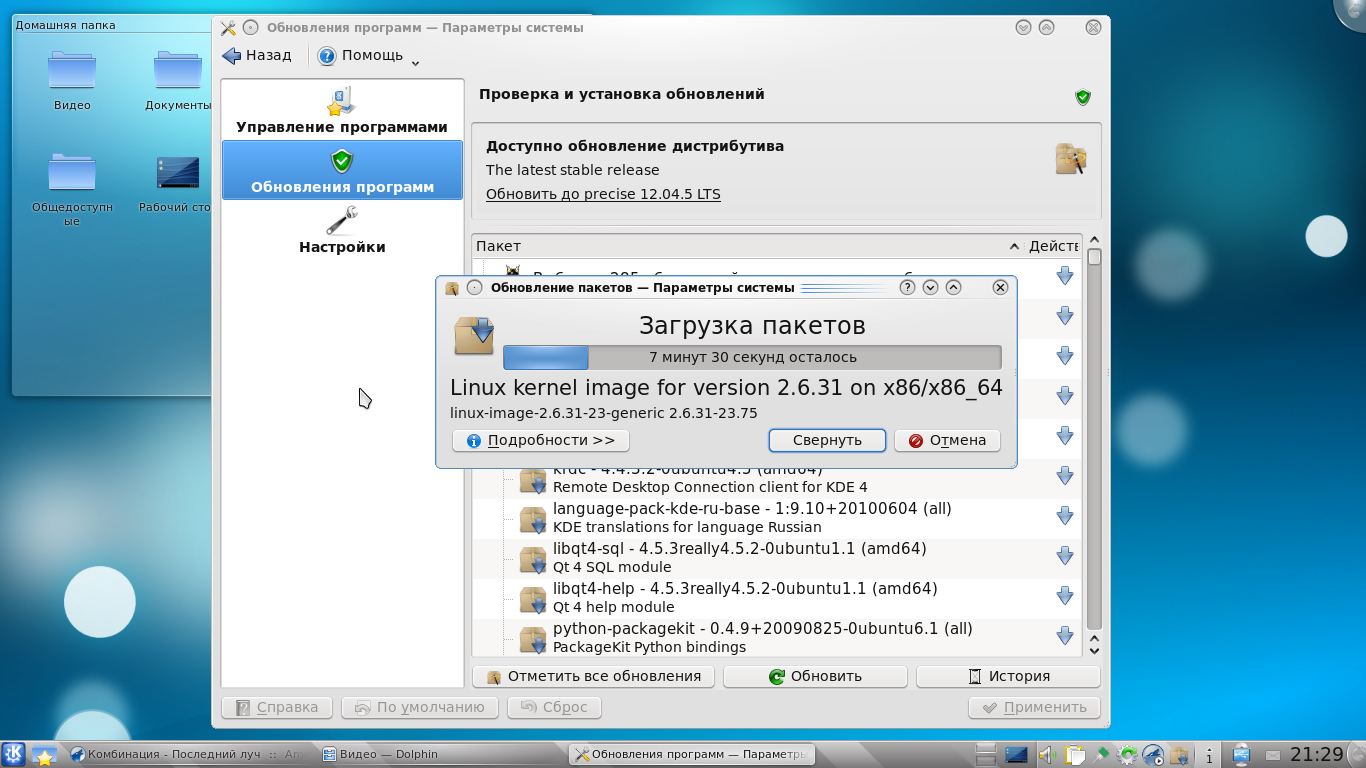The width and height of the screenshot is (1366, 768).
Task: Click the scrollbar down arrow in the package list
Action: (1094, 650)
